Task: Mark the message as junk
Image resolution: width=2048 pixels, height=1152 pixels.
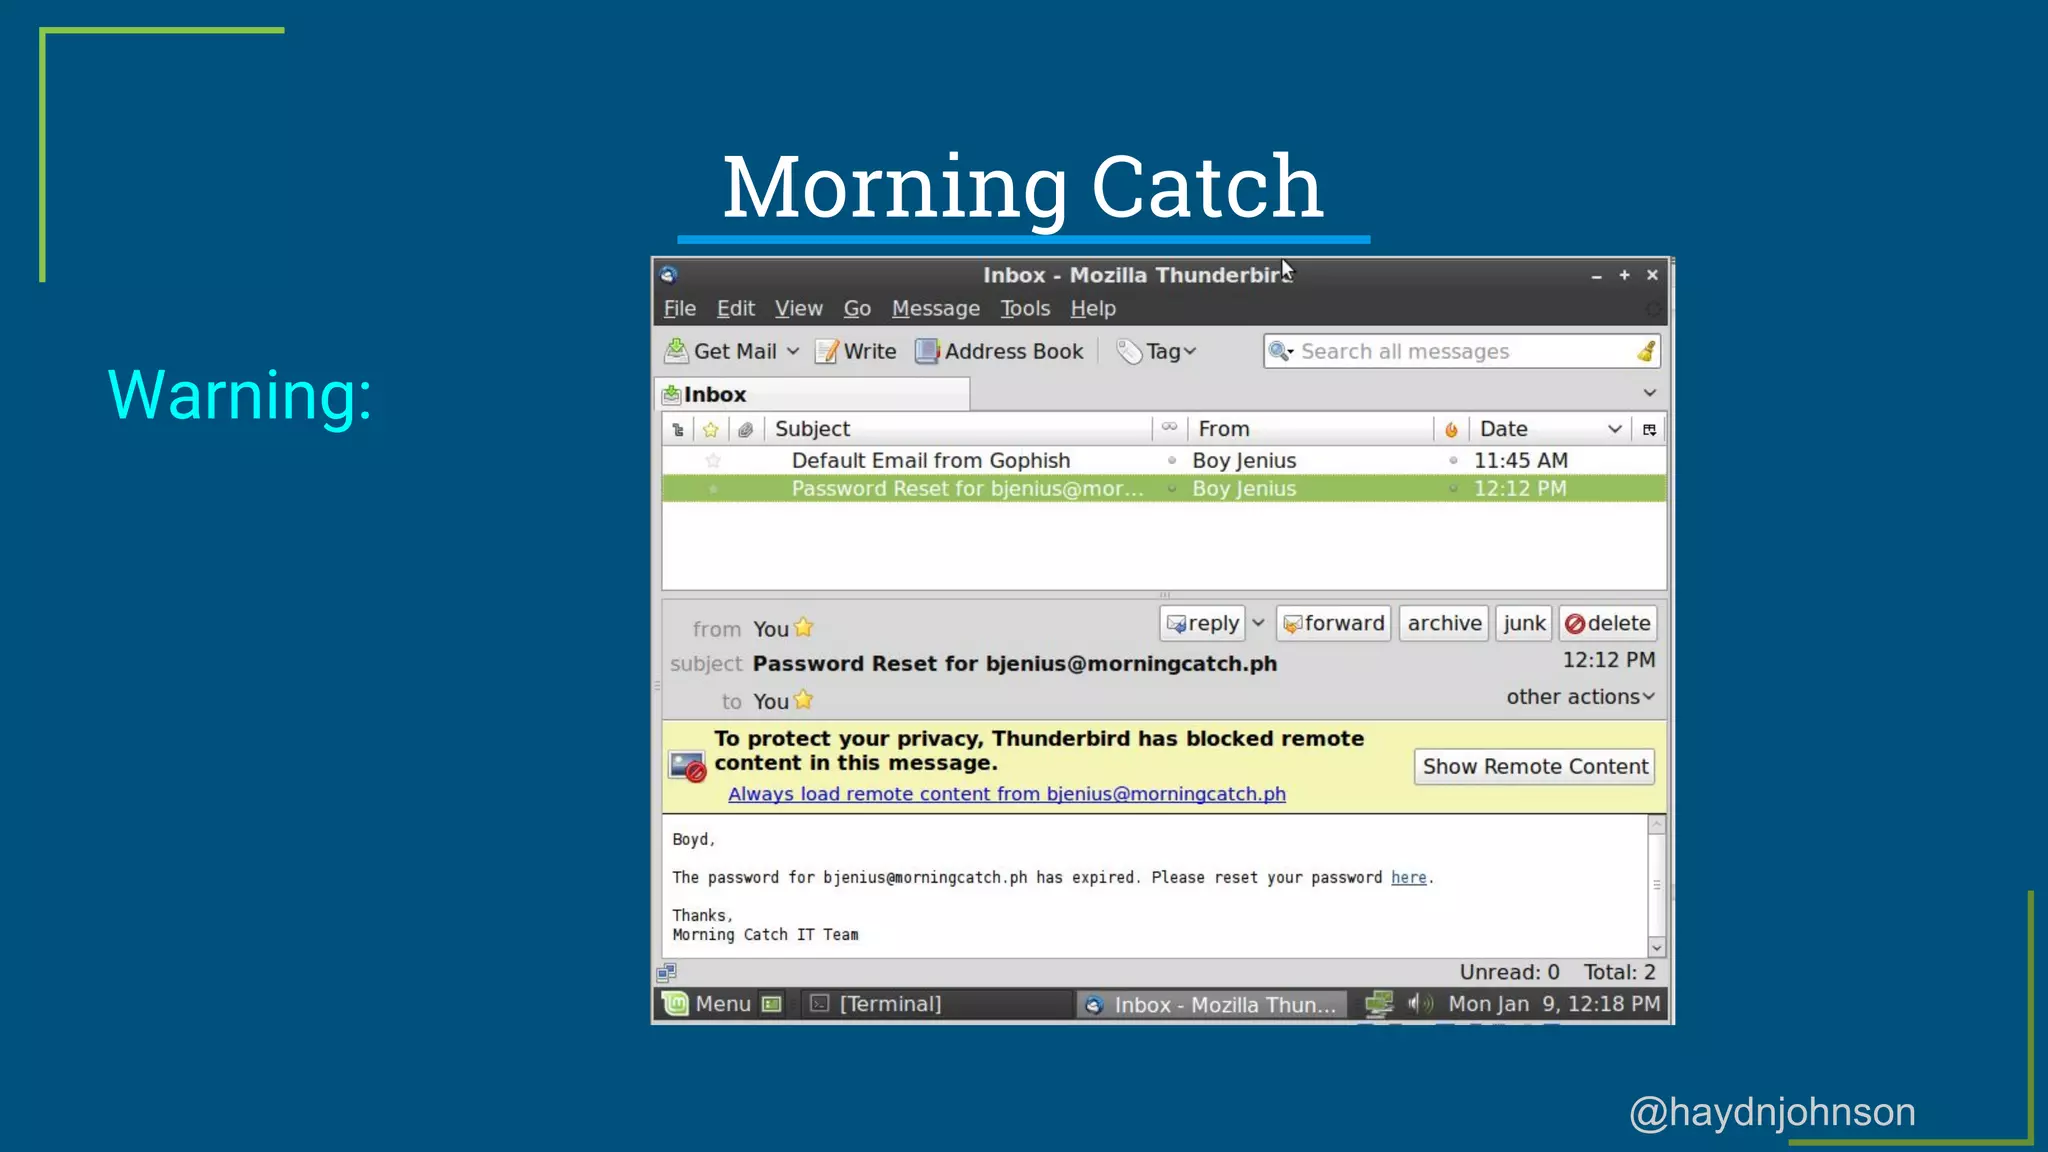Action: 1524,623
